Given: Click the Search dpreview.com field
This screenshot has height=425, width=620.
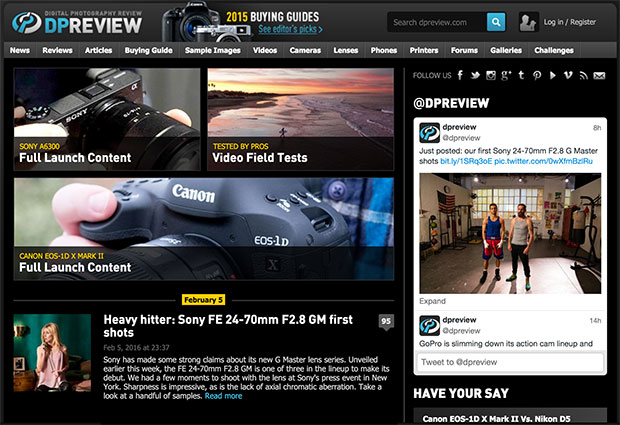Looking at the screenshot, I should pos(437,22).
